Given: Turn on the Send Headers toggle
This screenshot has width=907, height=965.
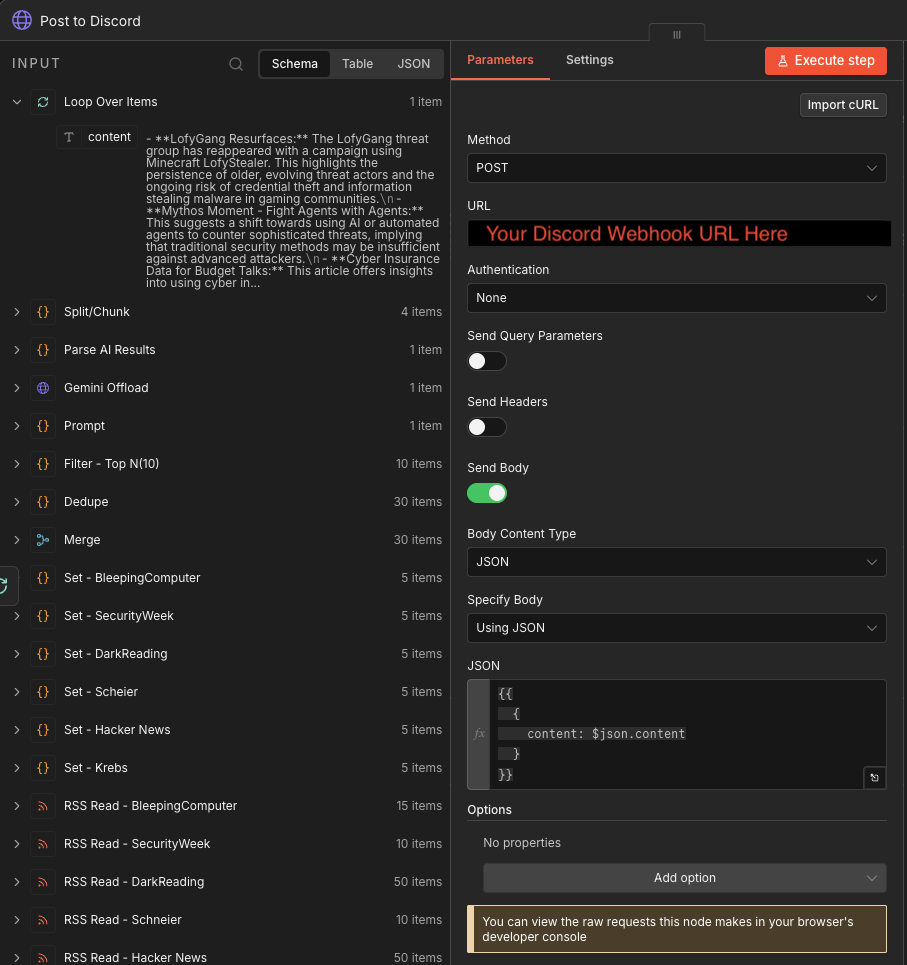Looking at the screenshot, I should pos(486,427).
